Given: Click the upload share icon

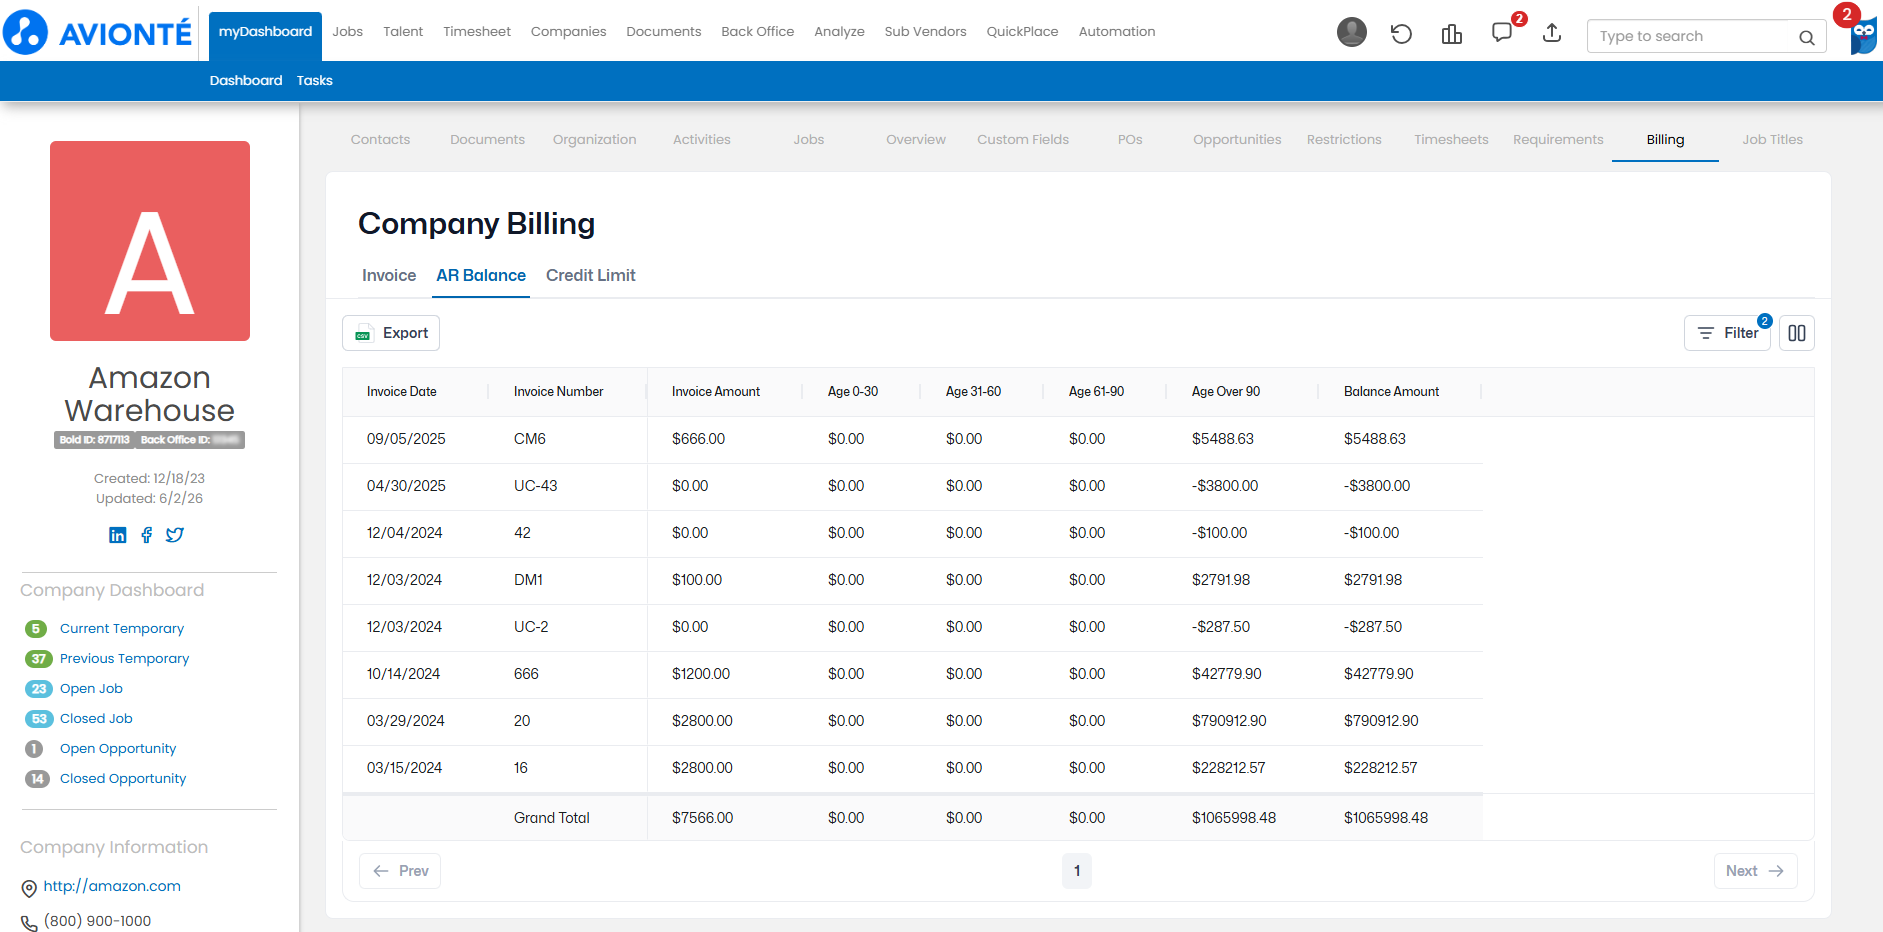Looking at the screenshot, I should coord(1552,33).
